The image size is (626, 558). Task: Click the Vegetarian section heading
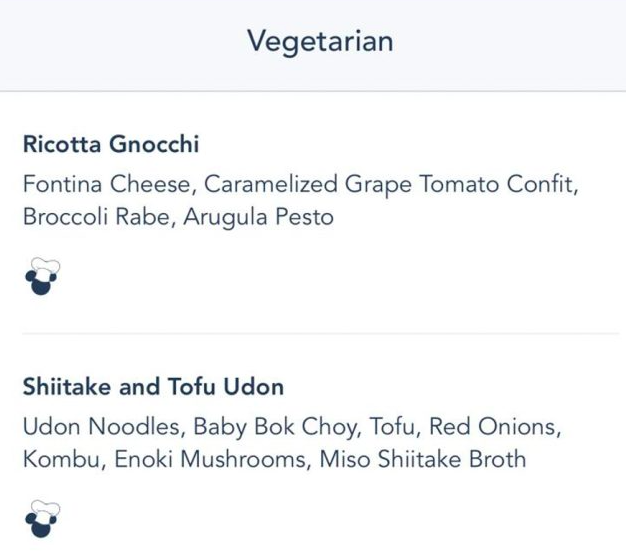[320, 42]
